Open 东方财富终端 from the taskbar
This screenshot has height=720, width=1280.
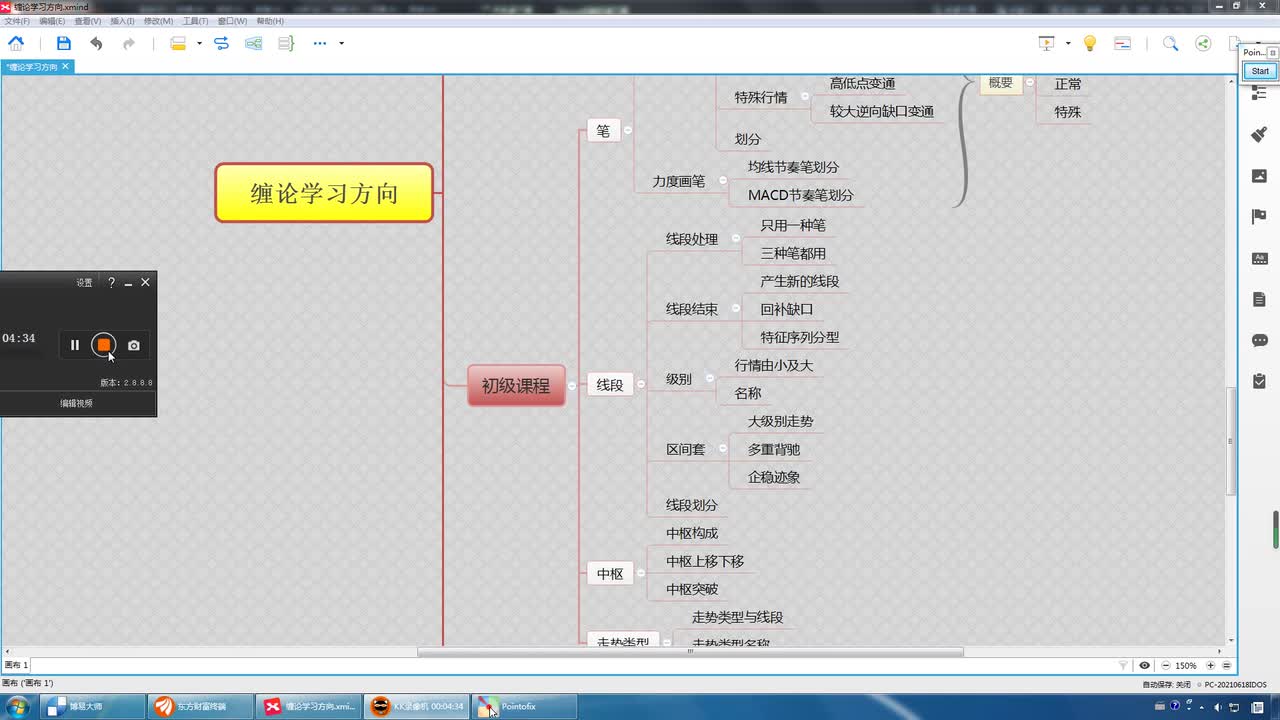click(201, 706)
